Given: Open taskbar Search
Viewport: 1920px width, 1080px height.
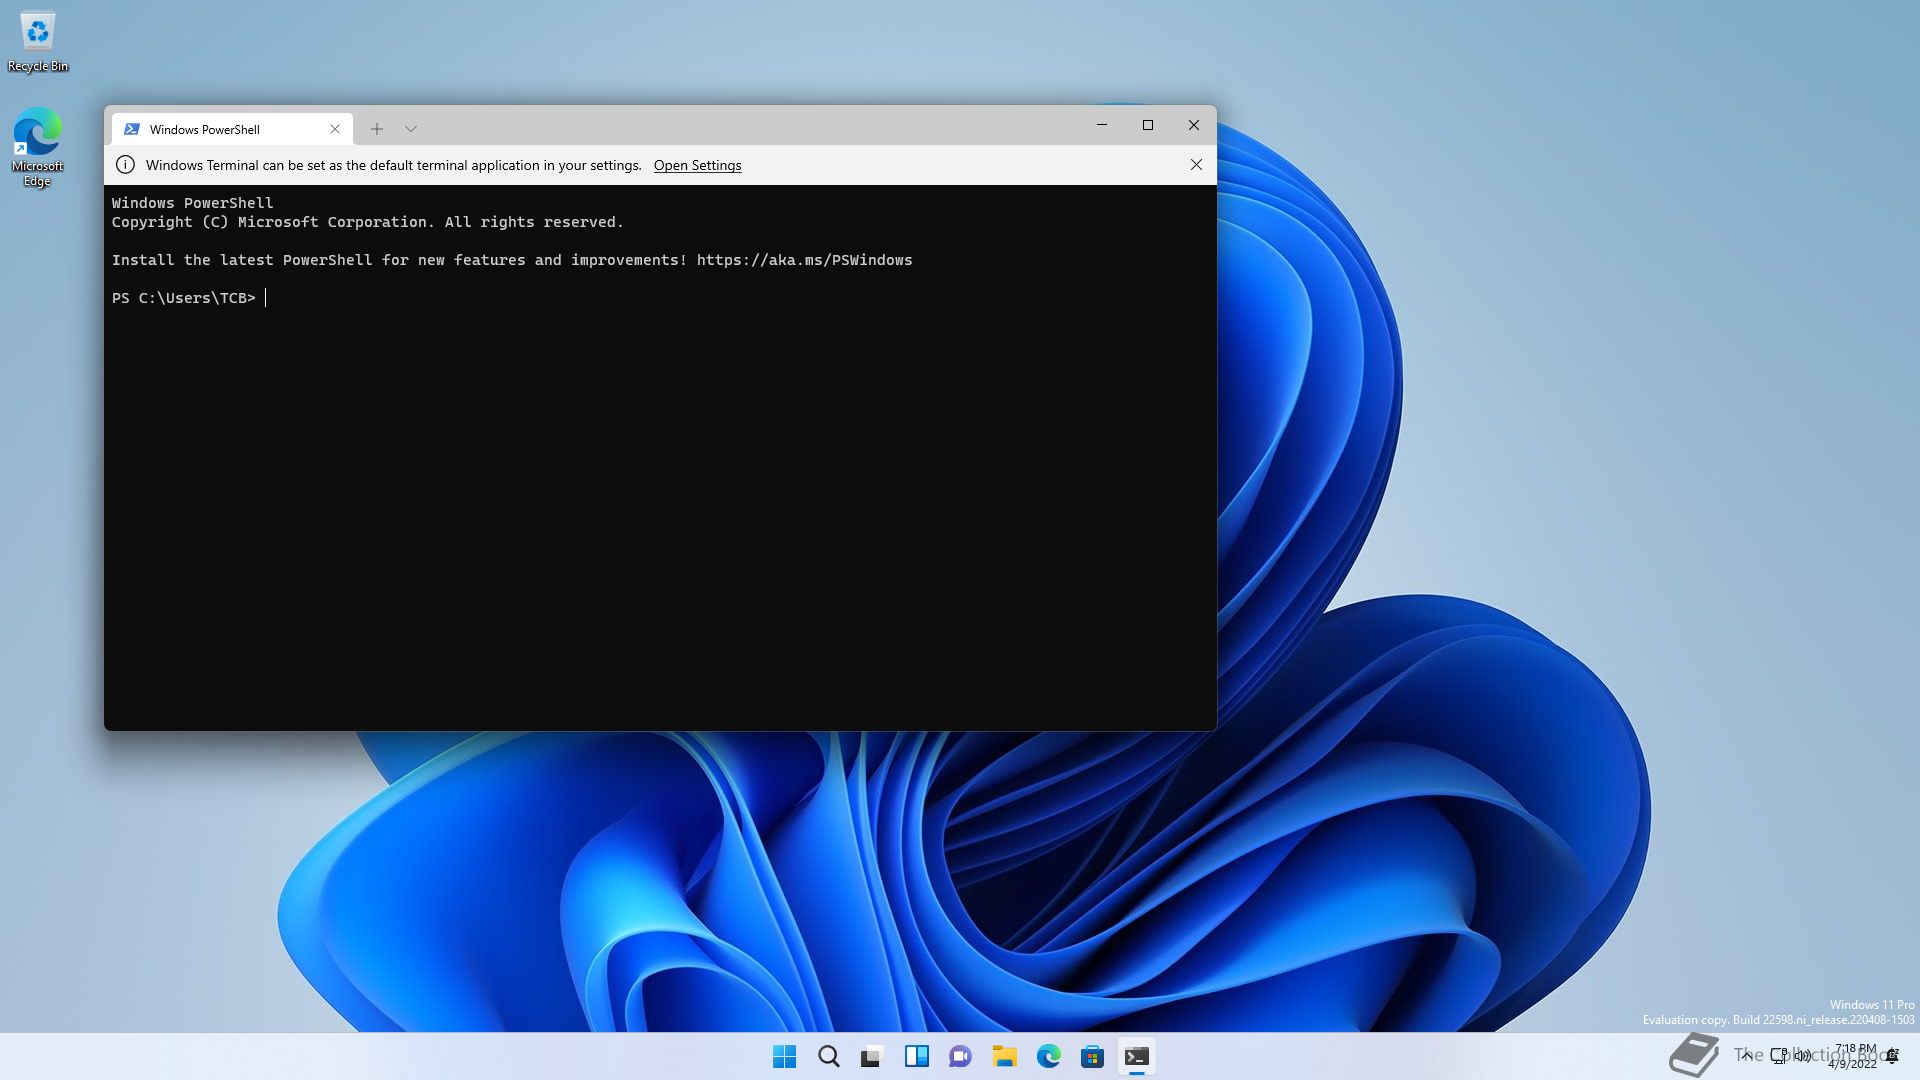Looking at the screenshot, I should click(x=829, y=1056).
